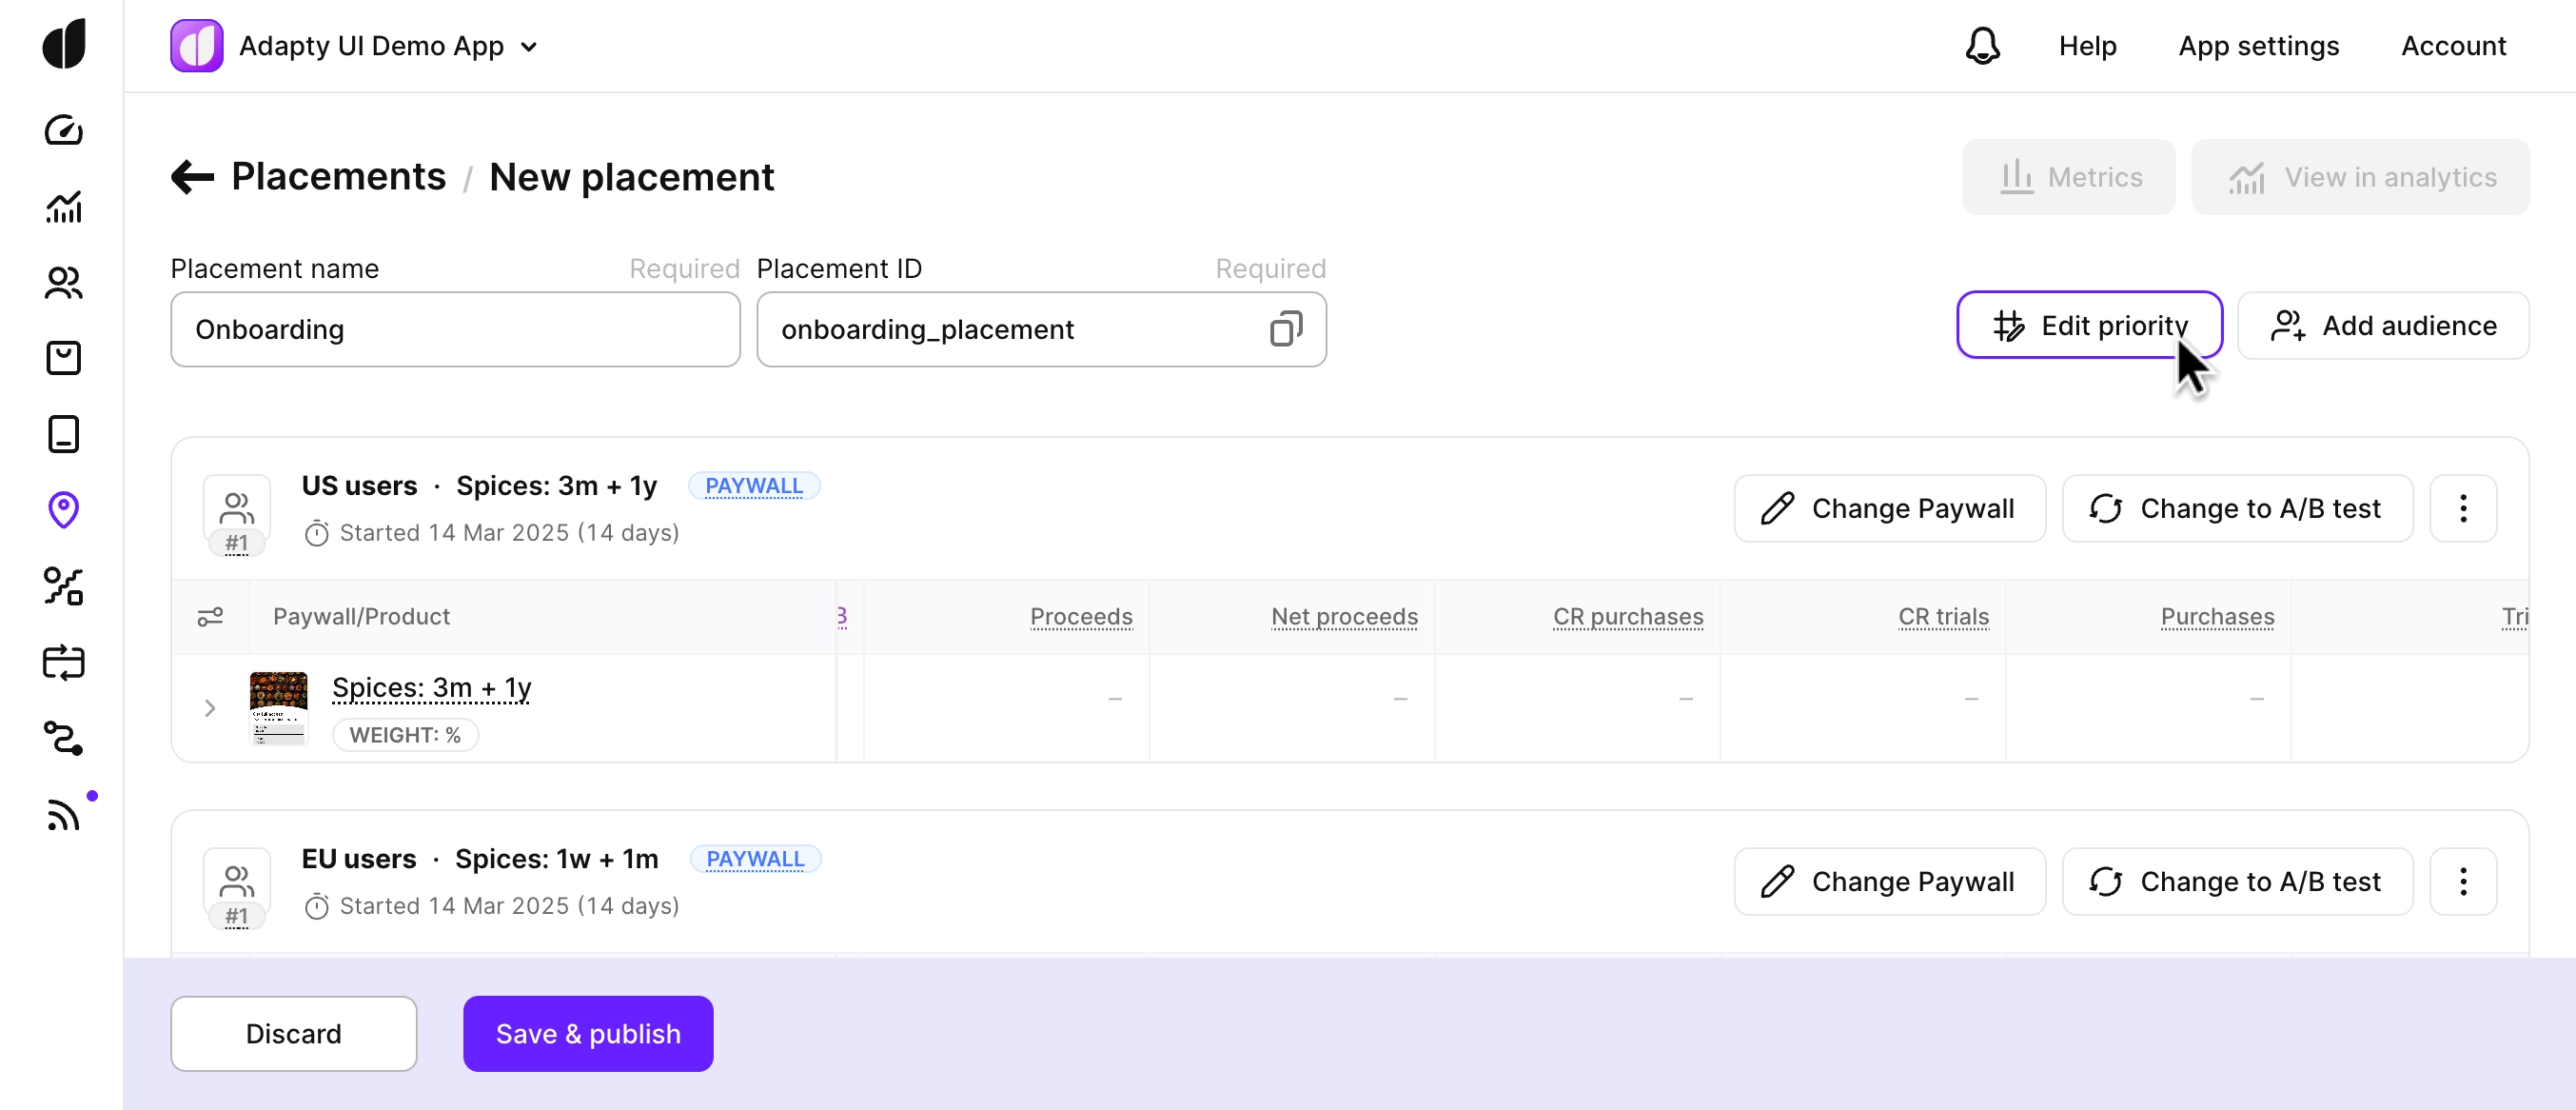This screenshot has width=2576, height=1110.
Task: Click the Save & publish button
Action: [x=588, y=1033]
